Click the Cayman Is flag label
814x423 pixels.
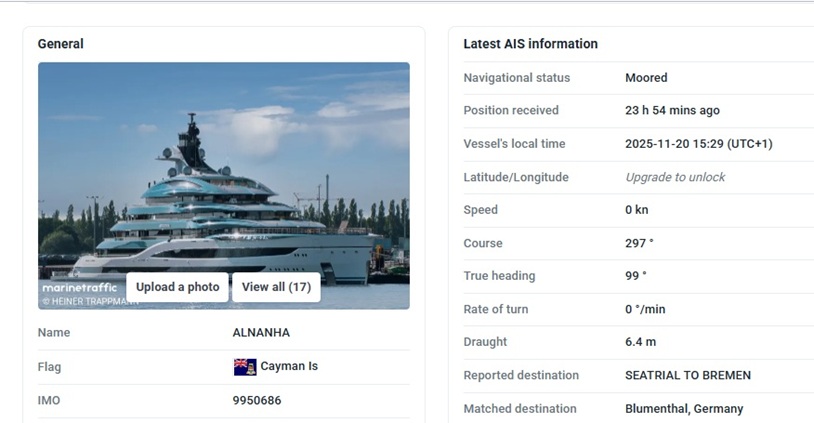pos(289,366)
